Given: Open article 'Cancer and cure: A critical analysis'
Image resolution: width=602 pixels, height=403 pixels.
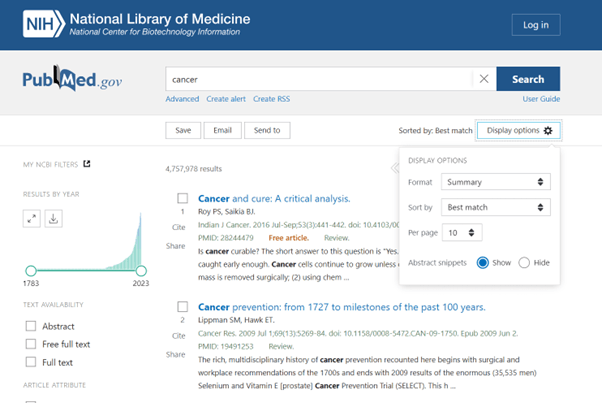Looking at the screenshot, I should (274, 198).
